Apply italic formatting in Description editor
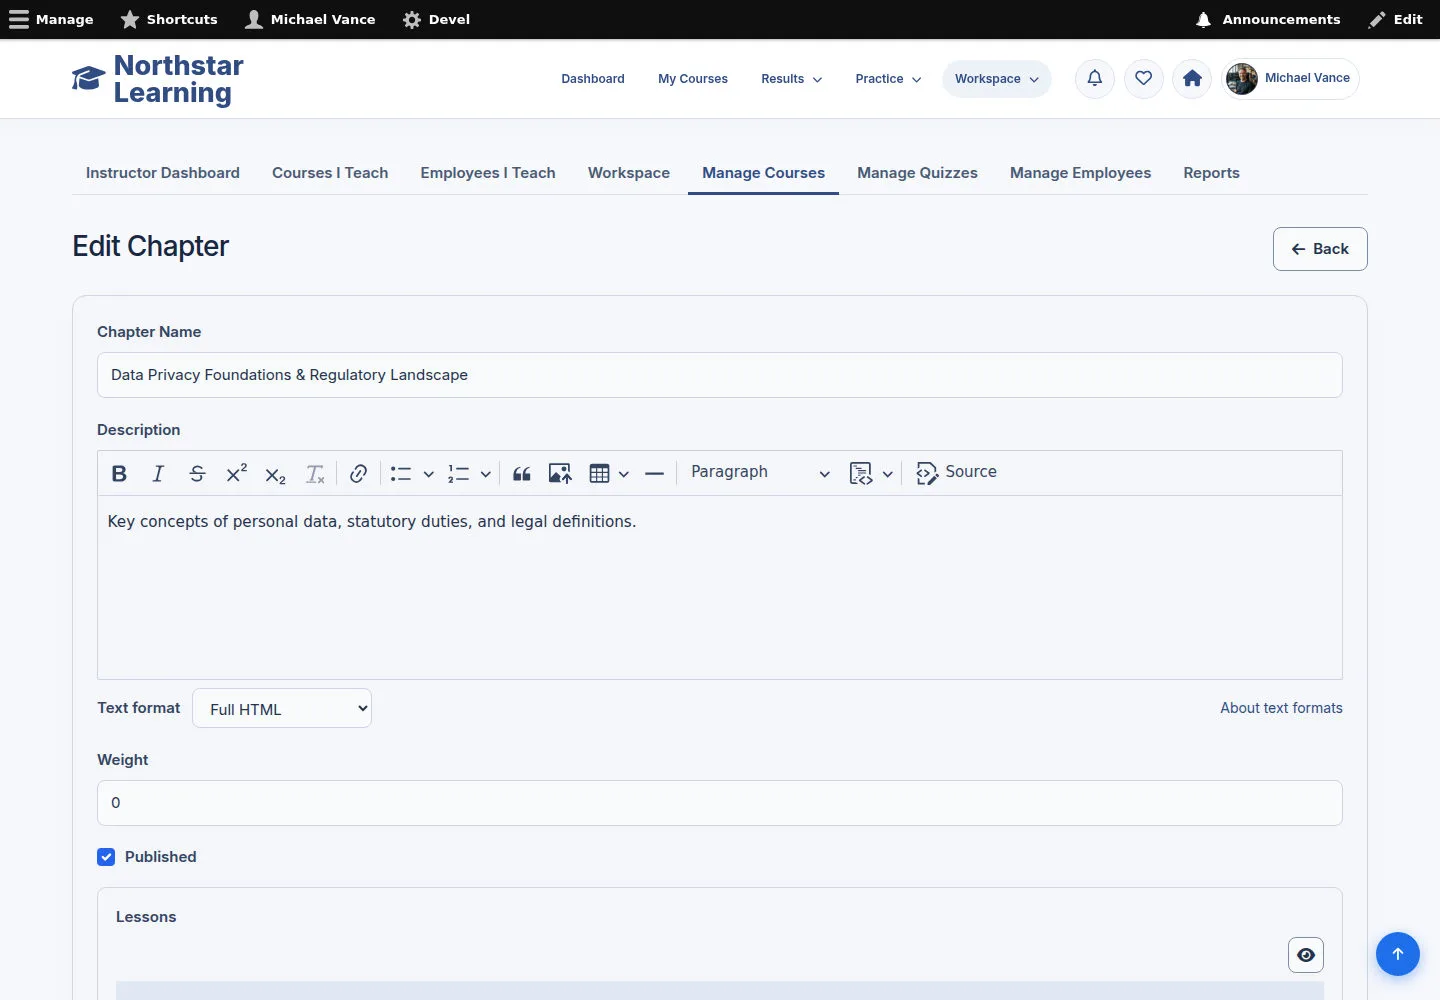1440x1000 pixels. point(158,473)
